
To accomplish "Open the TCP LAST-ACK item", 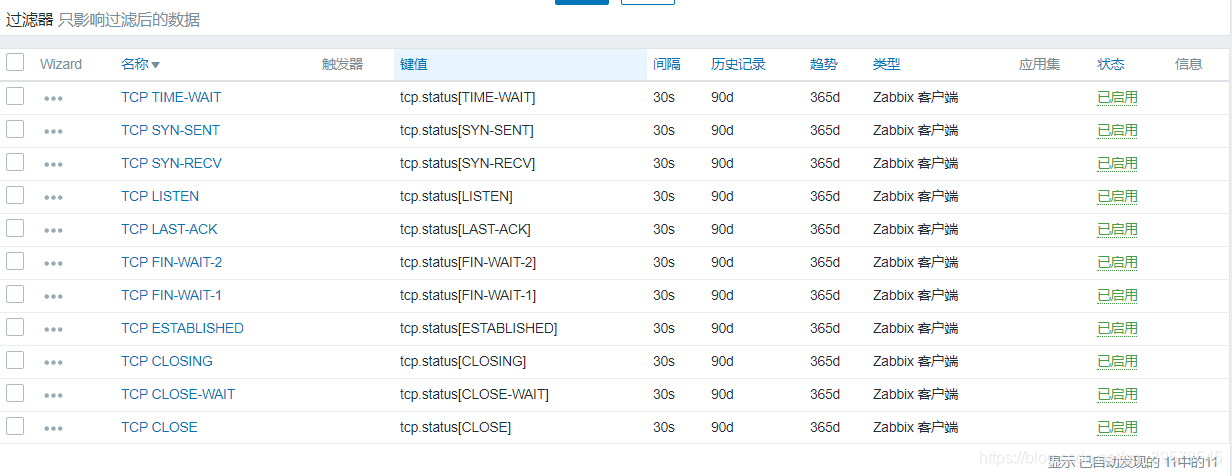I will coord(169,229).
